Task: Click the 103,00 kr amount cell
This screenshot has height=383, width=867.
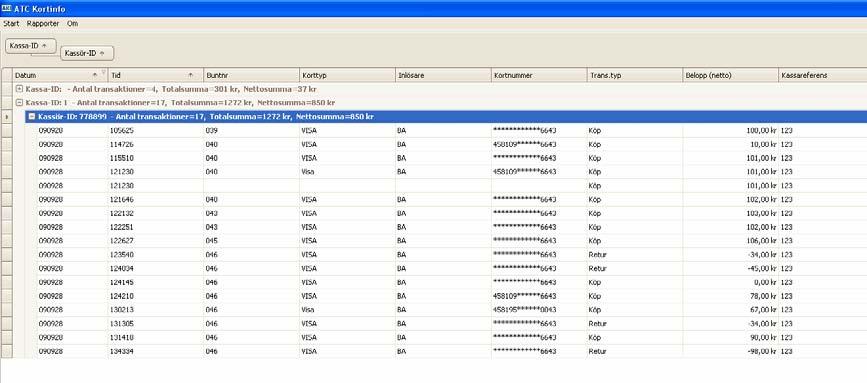Action: (730, 213)
